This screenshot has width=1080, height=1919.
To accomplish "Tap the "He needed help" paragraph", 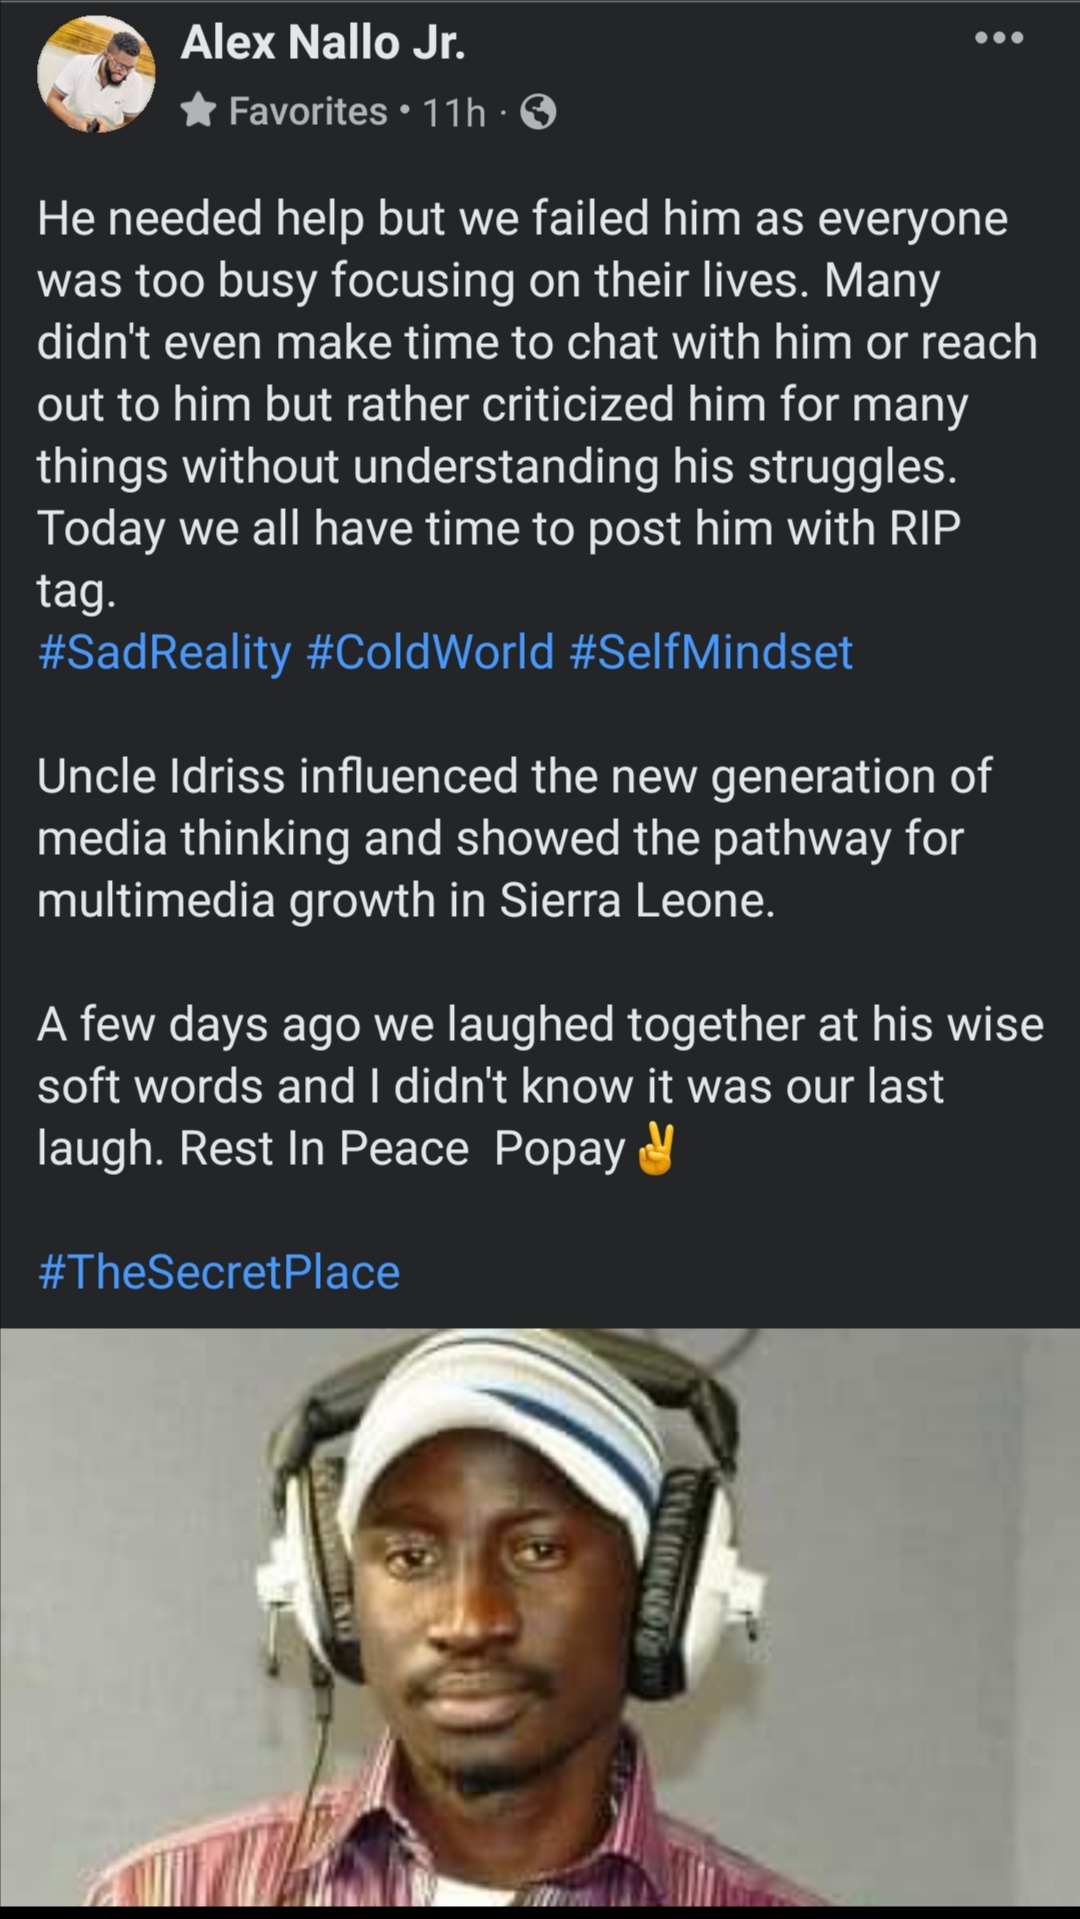I will pyautogui.click(x=520, y=342).
